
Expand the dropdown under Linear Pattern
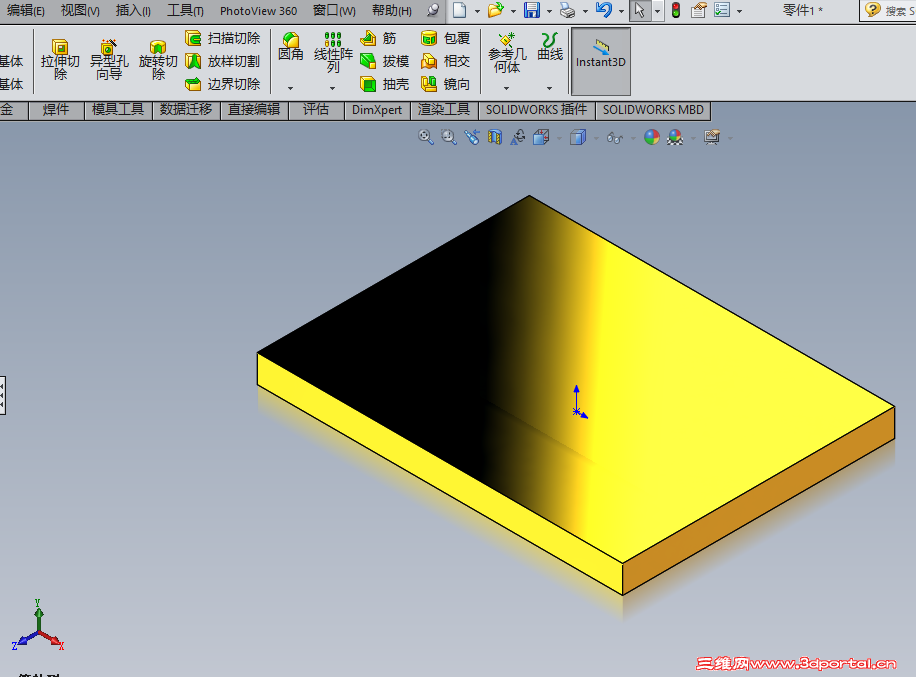332,88
